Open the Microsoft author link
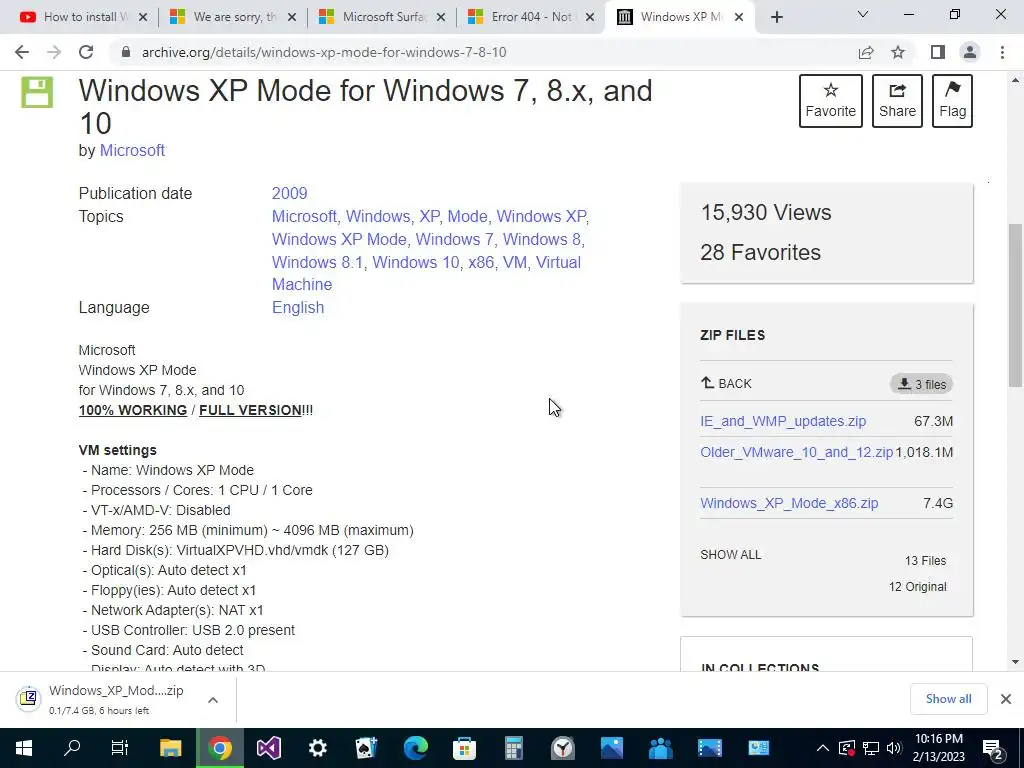This screenshot has height=768, width=1024. tap(132, 150)
